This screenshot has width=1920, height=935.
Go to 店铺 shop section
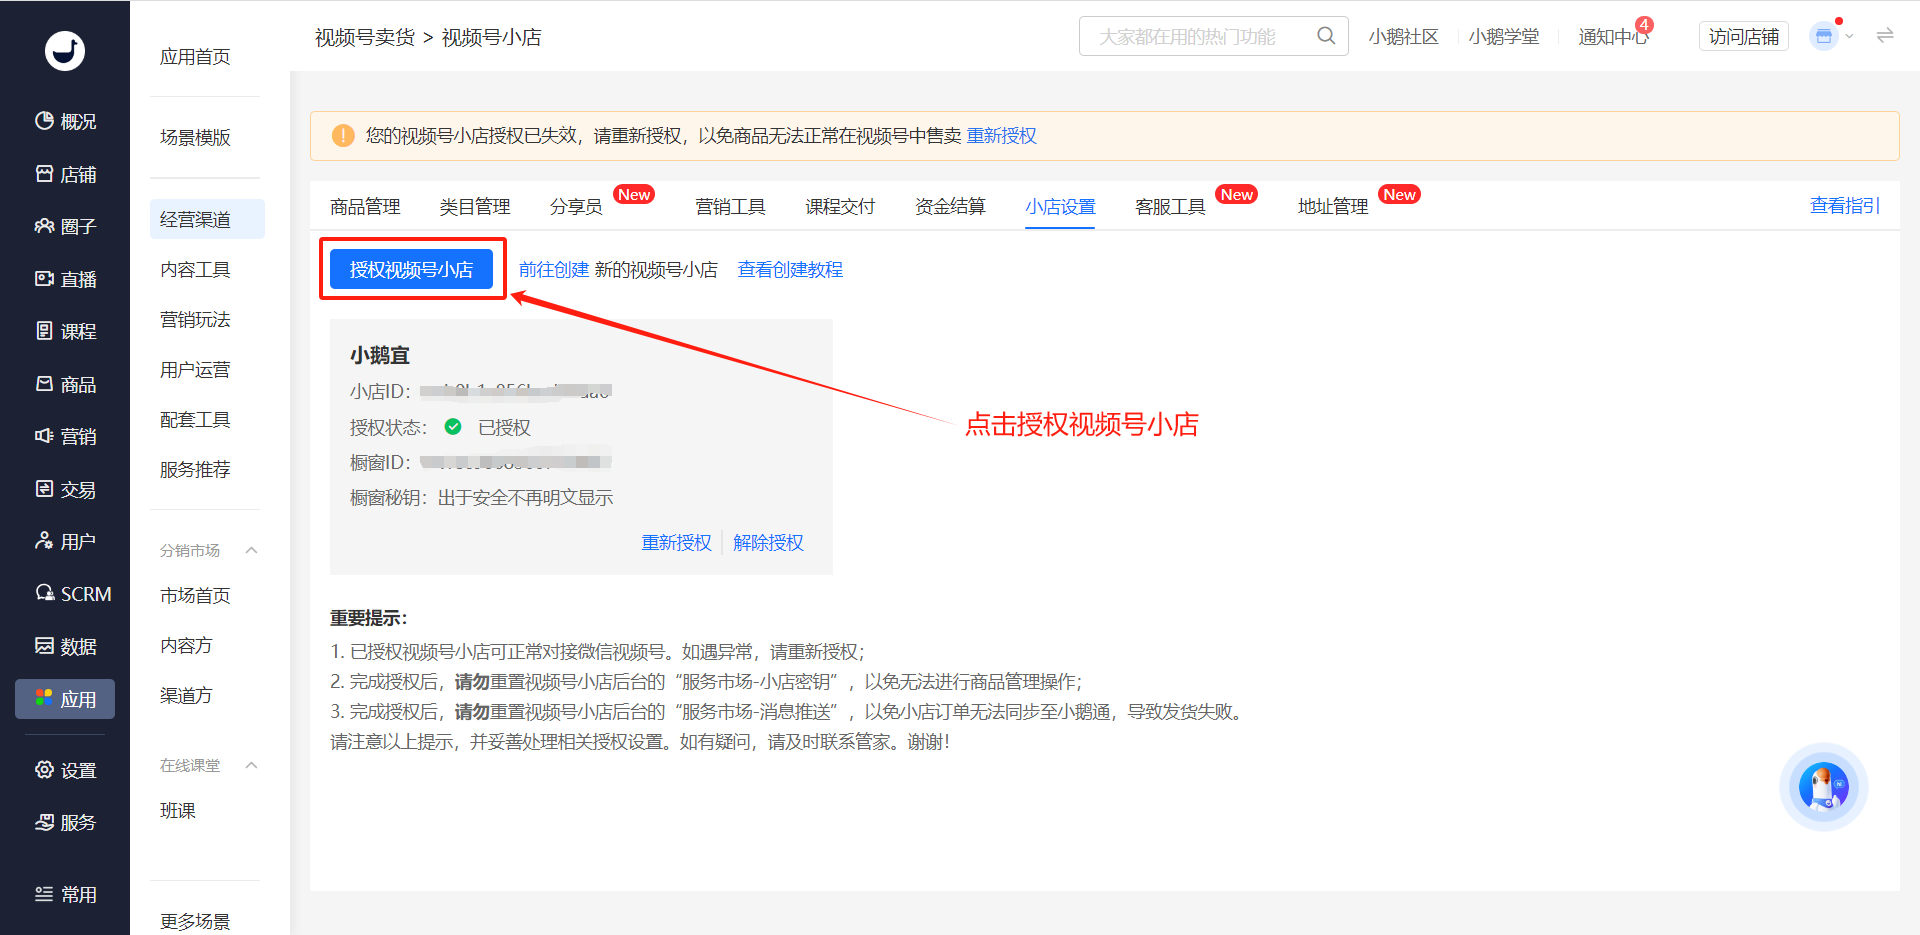[x=65, y=174]
